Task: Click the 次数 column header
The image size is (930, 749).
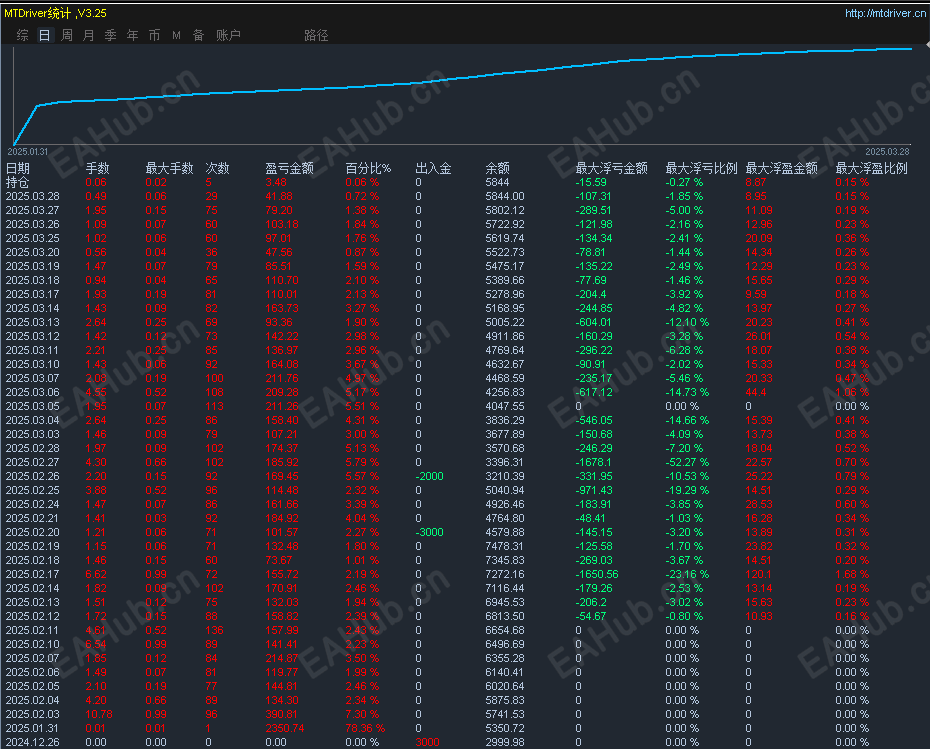Action: (217, 168)
